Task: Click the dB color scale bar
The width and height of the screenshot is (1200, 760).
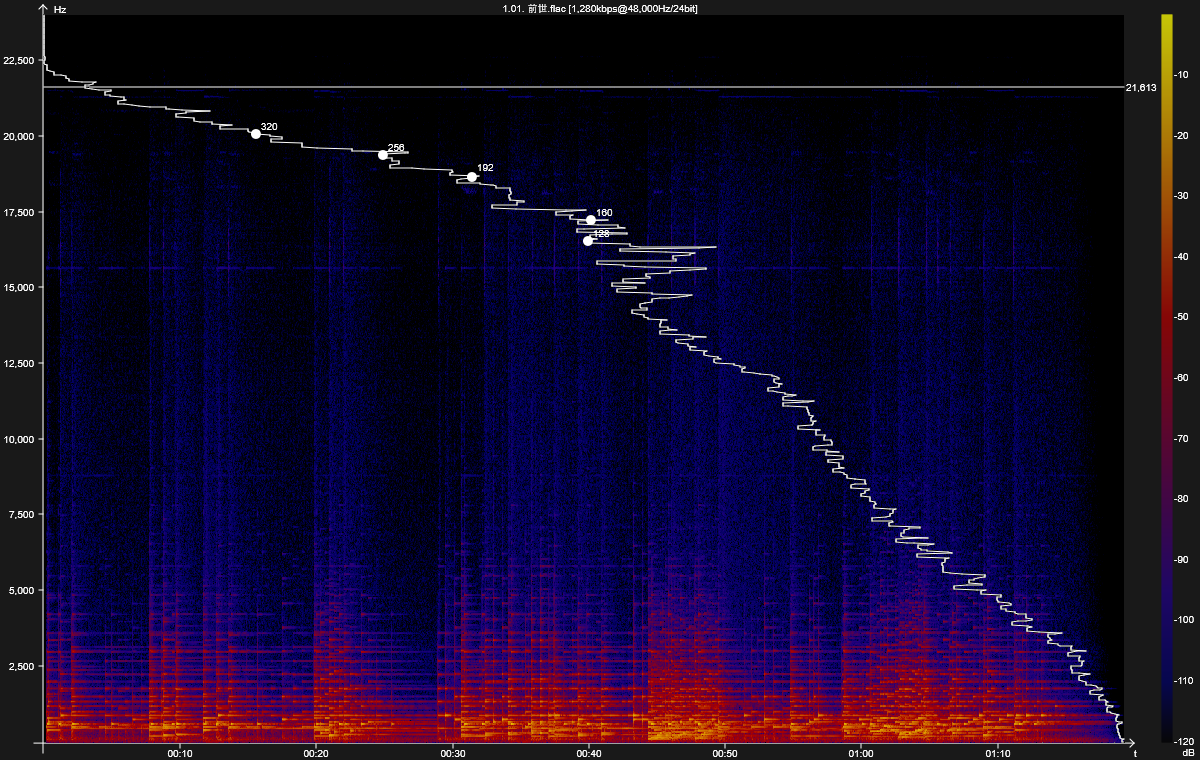Action: 1165,377
